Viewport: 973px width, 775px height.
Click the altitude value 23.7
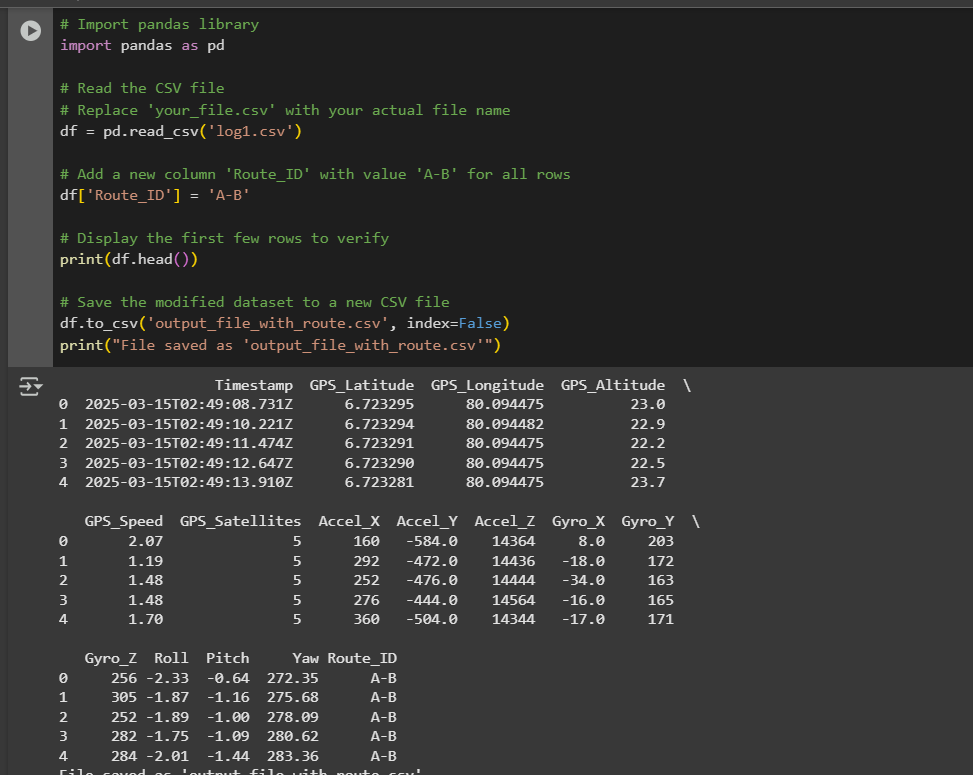point(648,483)
